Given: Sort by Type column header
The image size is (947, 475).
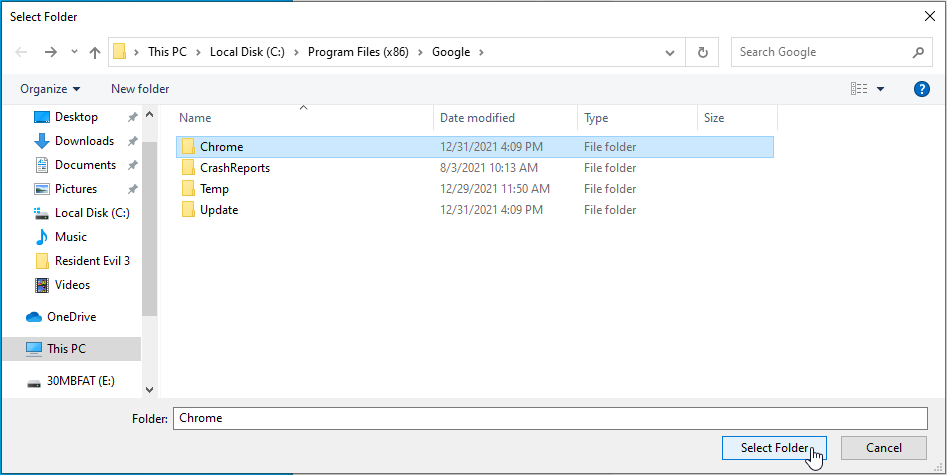Looking at the screenshot, I should pyautogui.click(x=637, y=118).
